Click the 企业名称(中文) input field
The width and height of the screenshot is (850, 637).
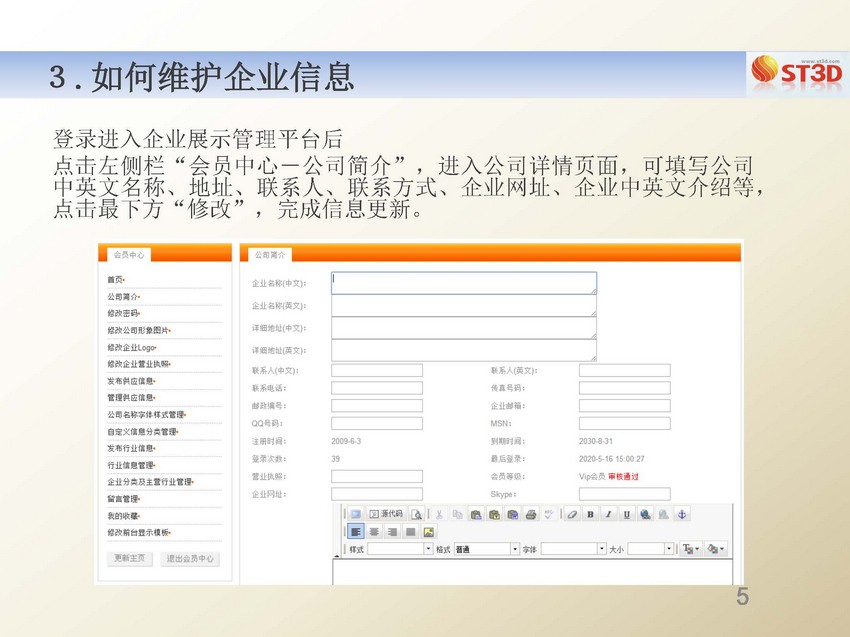463,283
